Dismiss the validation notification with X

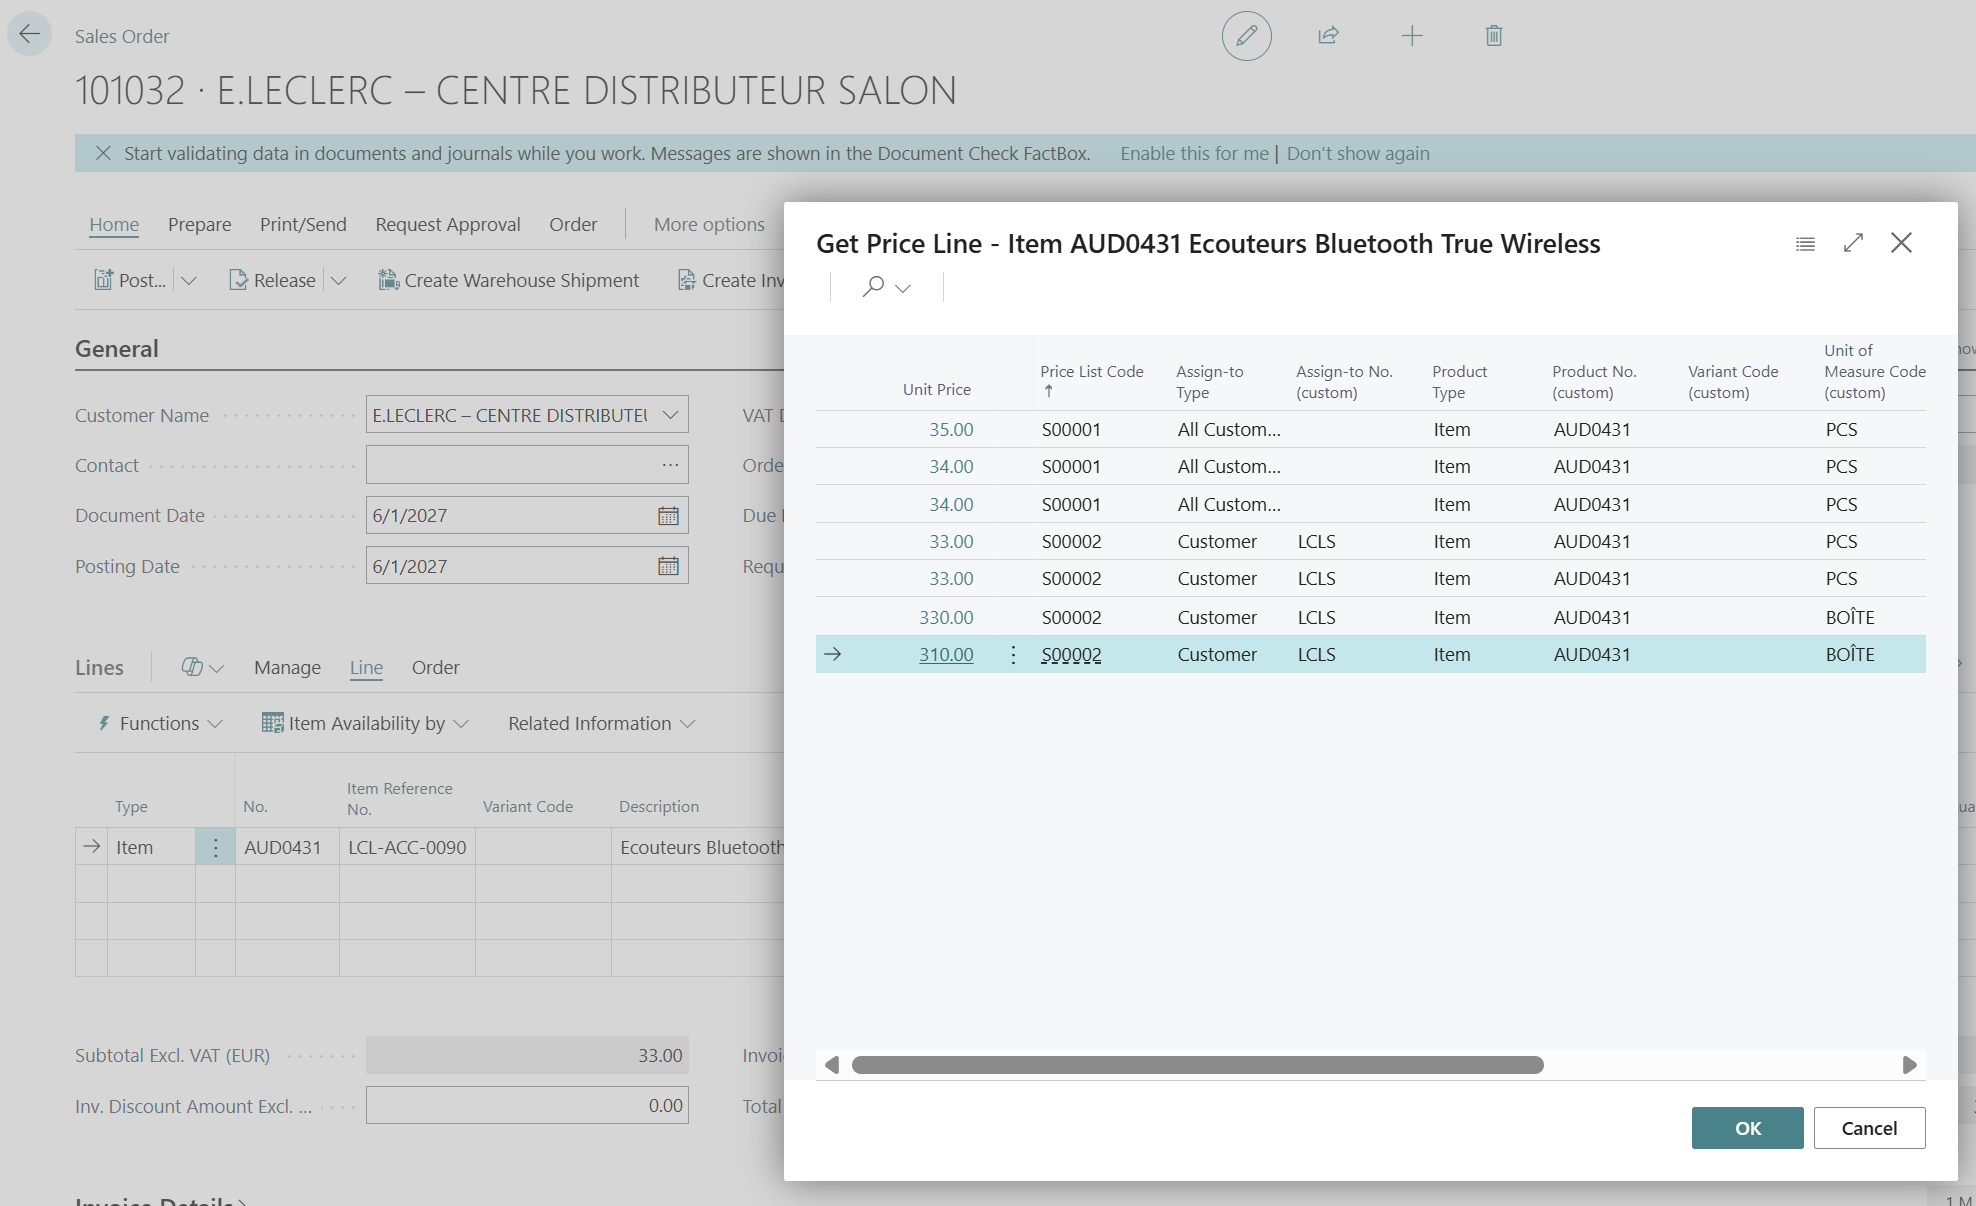[x=103, y=153]
